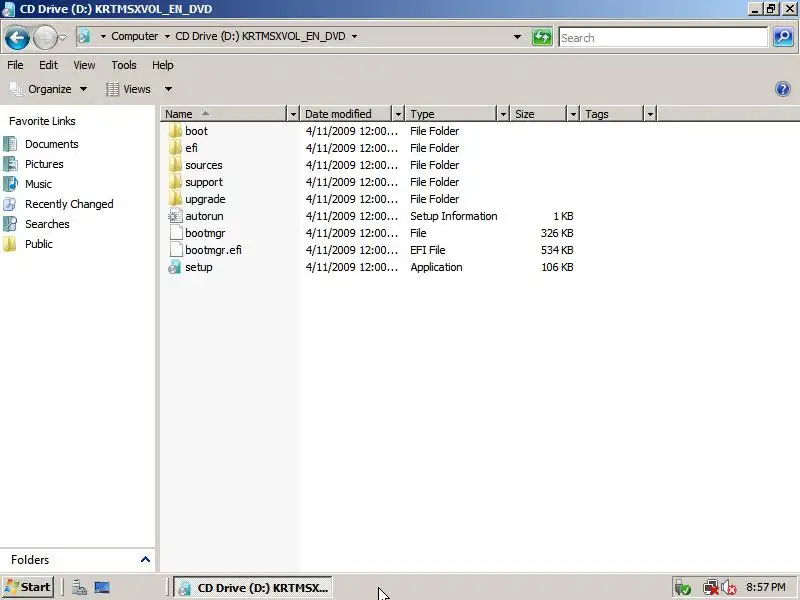
Task: Select the support folder icon
Action: (175, 182)
